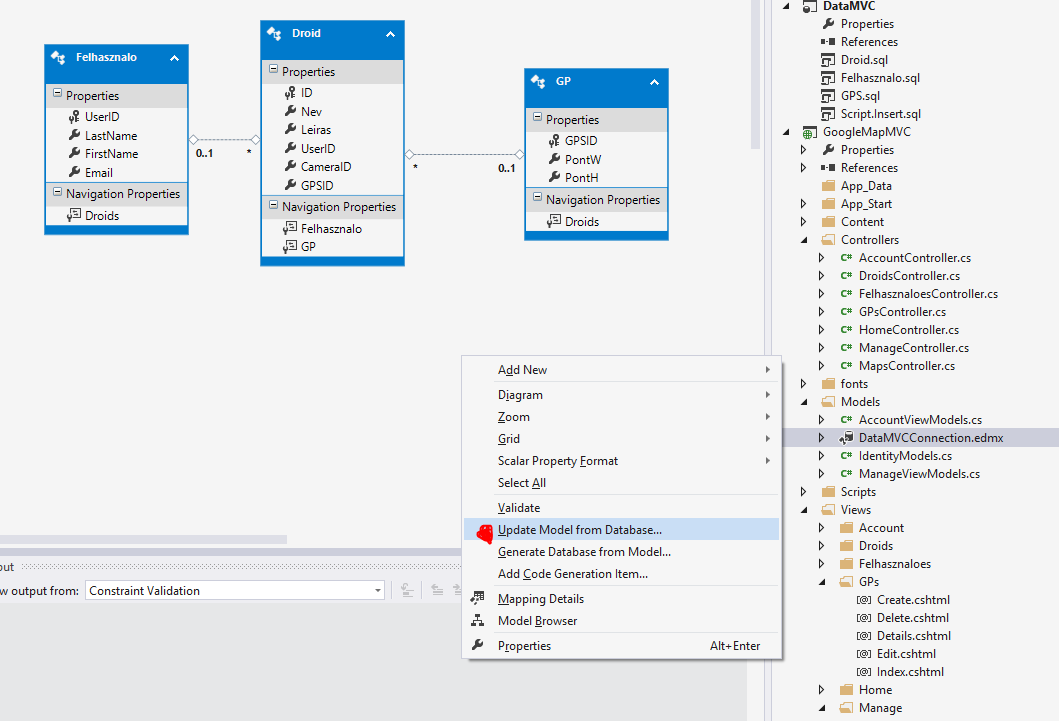Screen dimensions: 1059x721
Task: Click the GP entity icon in its header
Action: tap(538, 82)
